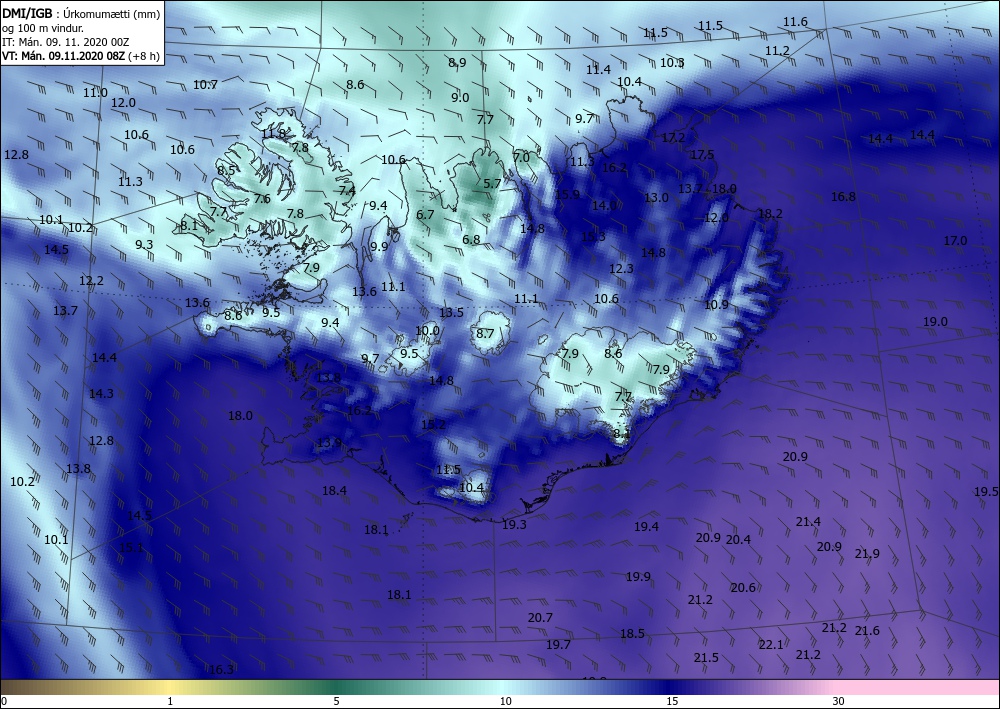
Task: Select the 17.5 value label
Action: click(702, 154)
